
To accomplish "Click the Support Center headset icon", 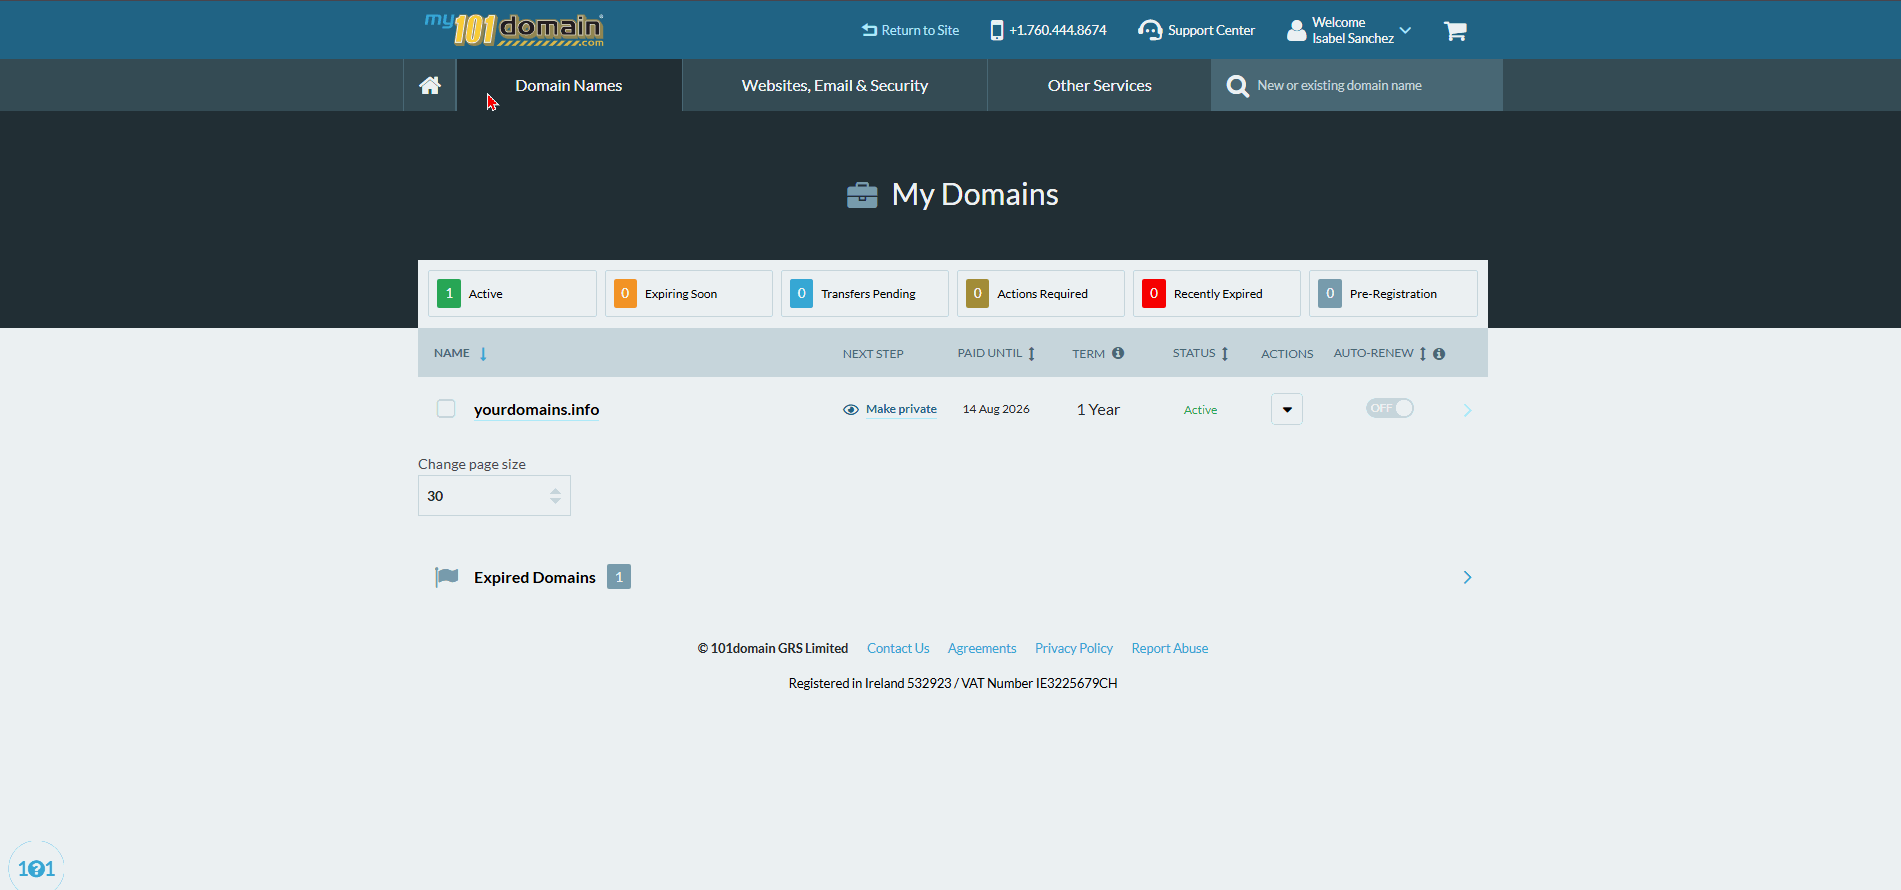I will (1150, 30).
